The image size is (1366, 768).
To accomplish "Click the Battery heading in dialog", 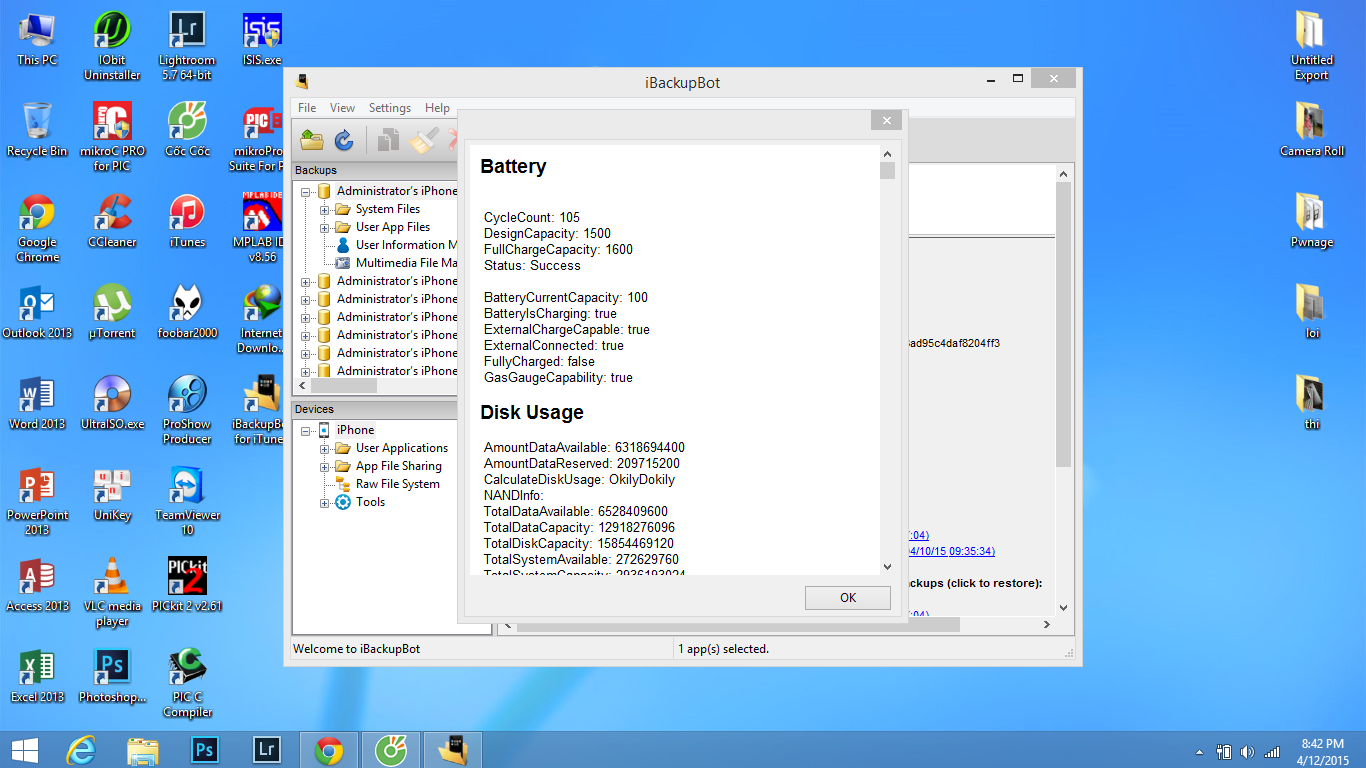I will [x=513, y=167].
